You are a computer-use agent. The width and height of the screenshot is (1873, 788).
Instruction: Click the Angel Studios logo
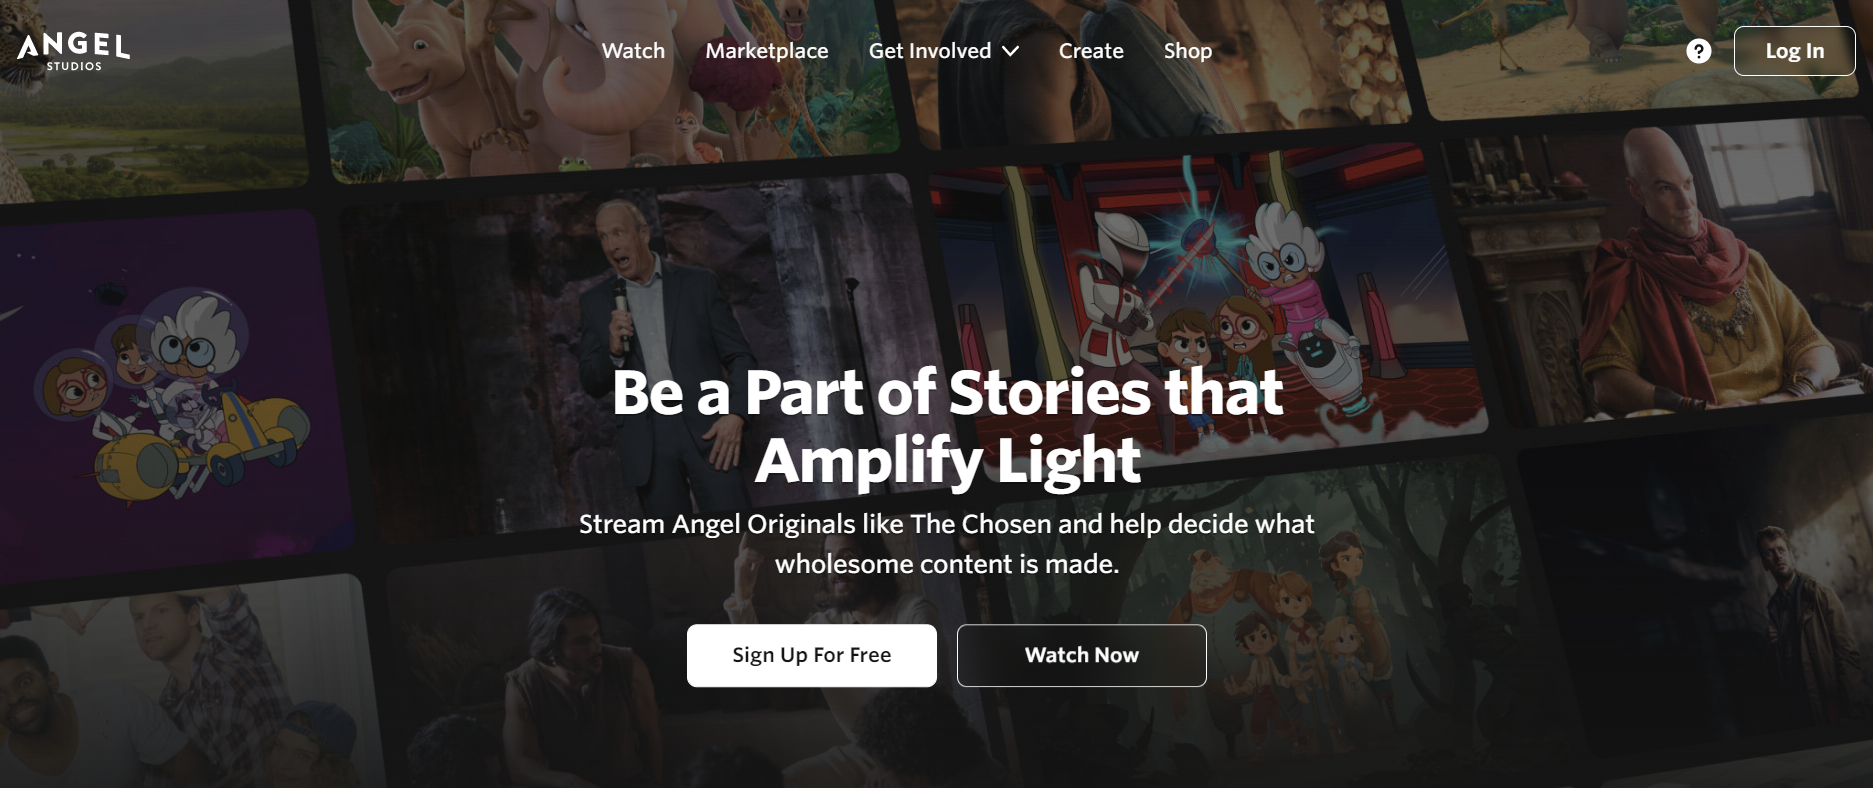click(x=73, y=51)
